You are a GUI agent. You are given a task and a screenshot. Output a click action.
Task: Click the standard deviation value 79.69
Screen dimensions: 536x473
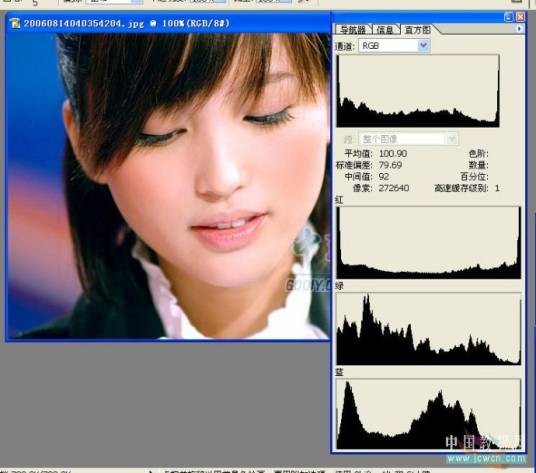click(x=390, y=165)
